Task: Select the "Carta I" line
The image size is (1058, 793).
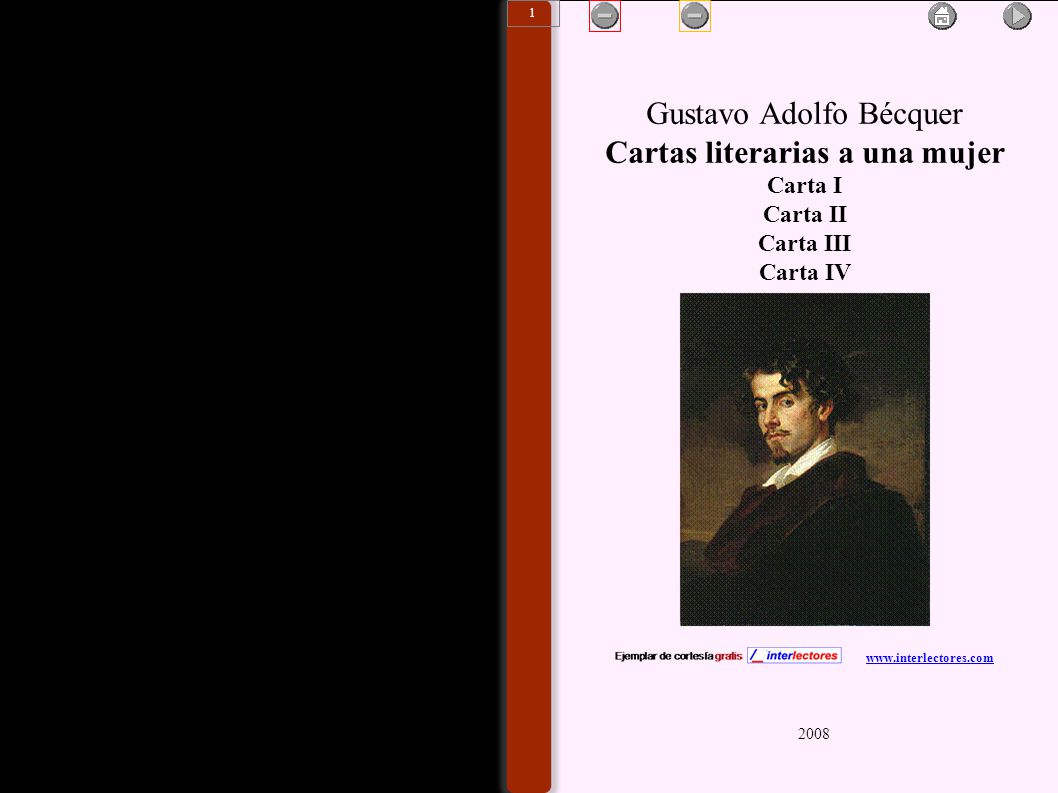Action: point(804,185)
